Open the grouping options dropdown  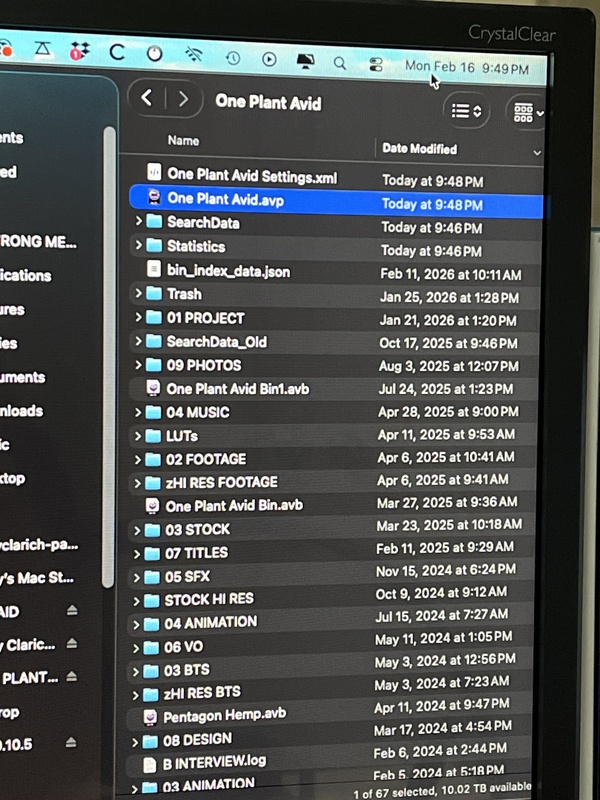coord(528,113)
